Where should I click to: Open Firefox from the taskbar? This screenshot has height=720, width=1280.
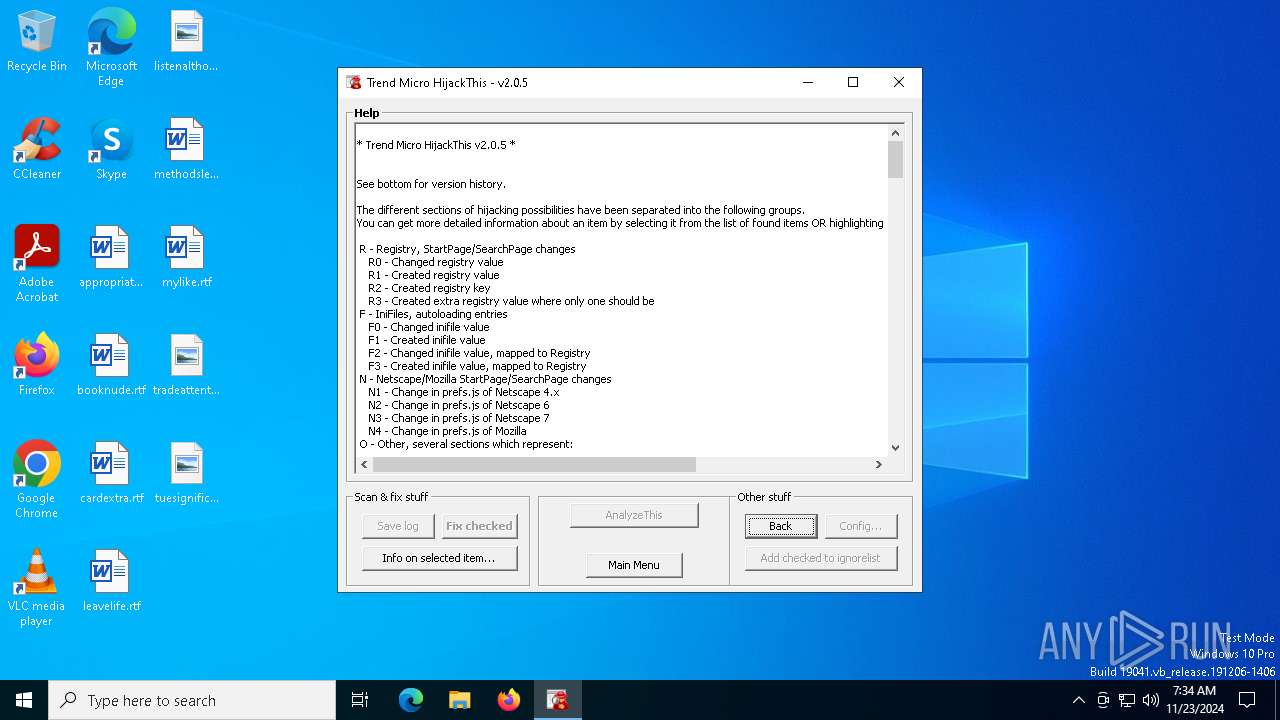tap(509, 700)
